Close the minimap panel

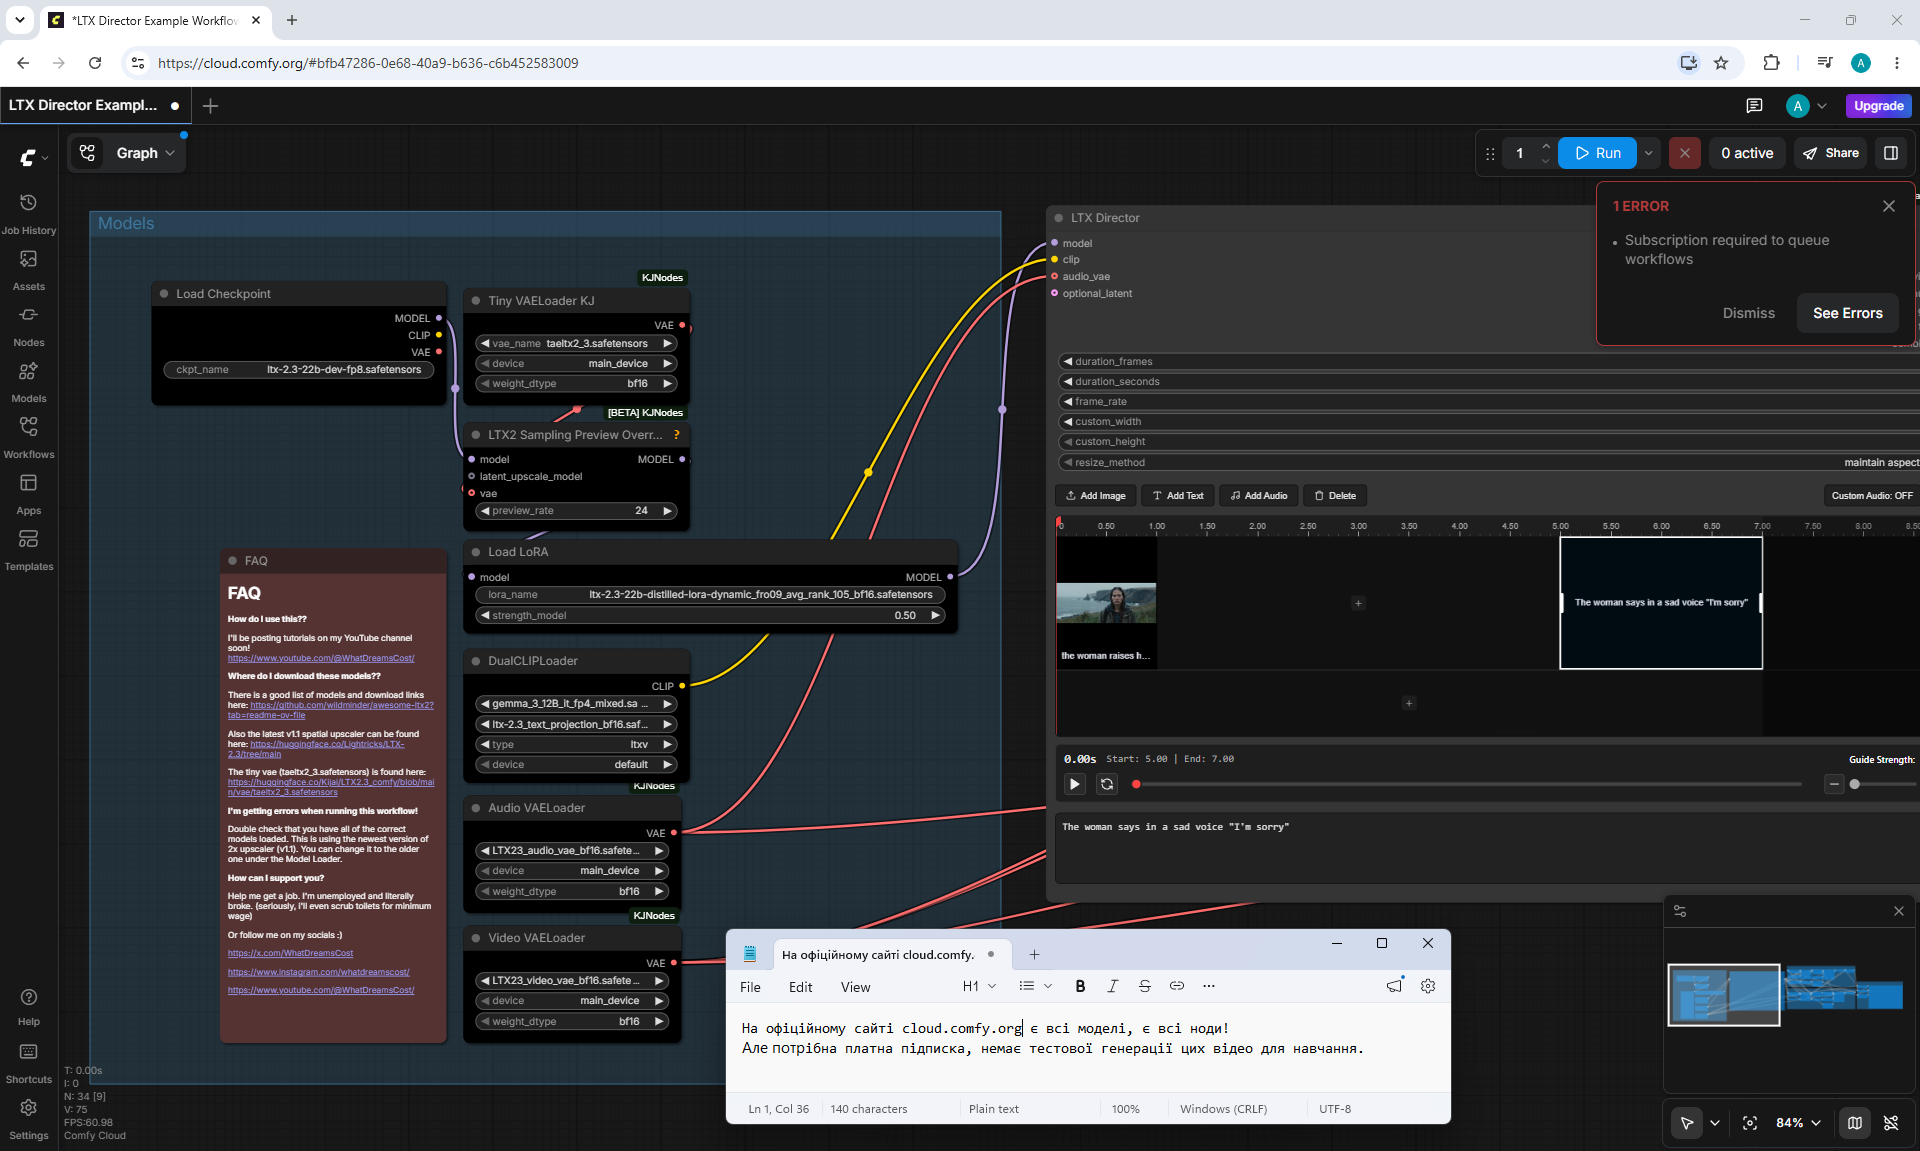coord(1899,911)
